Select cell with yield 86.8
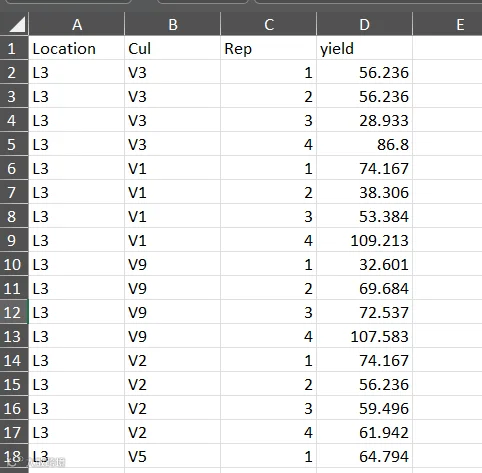This screenshot has height=473, width=482. click(364, 144)
